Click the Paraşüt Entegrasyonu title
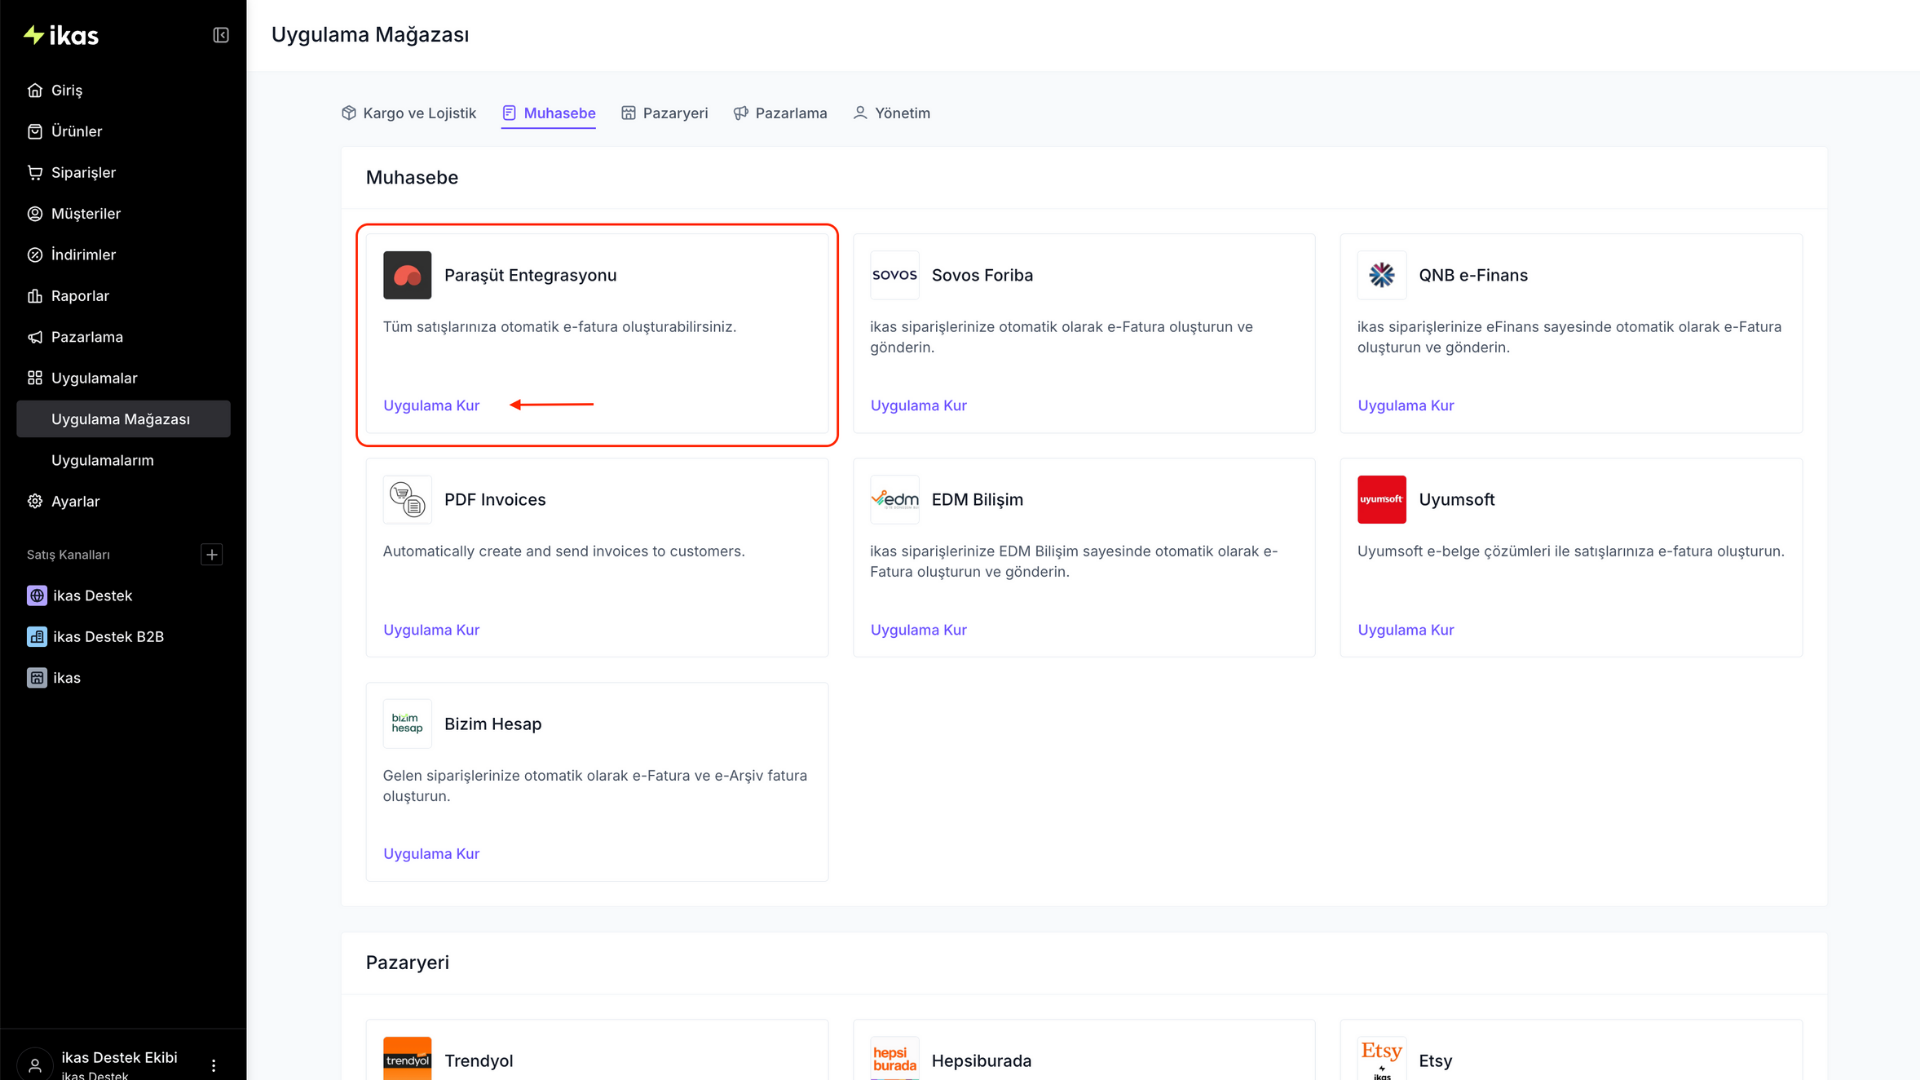Screen dimensions: 1920x1080 coord(530,275)
